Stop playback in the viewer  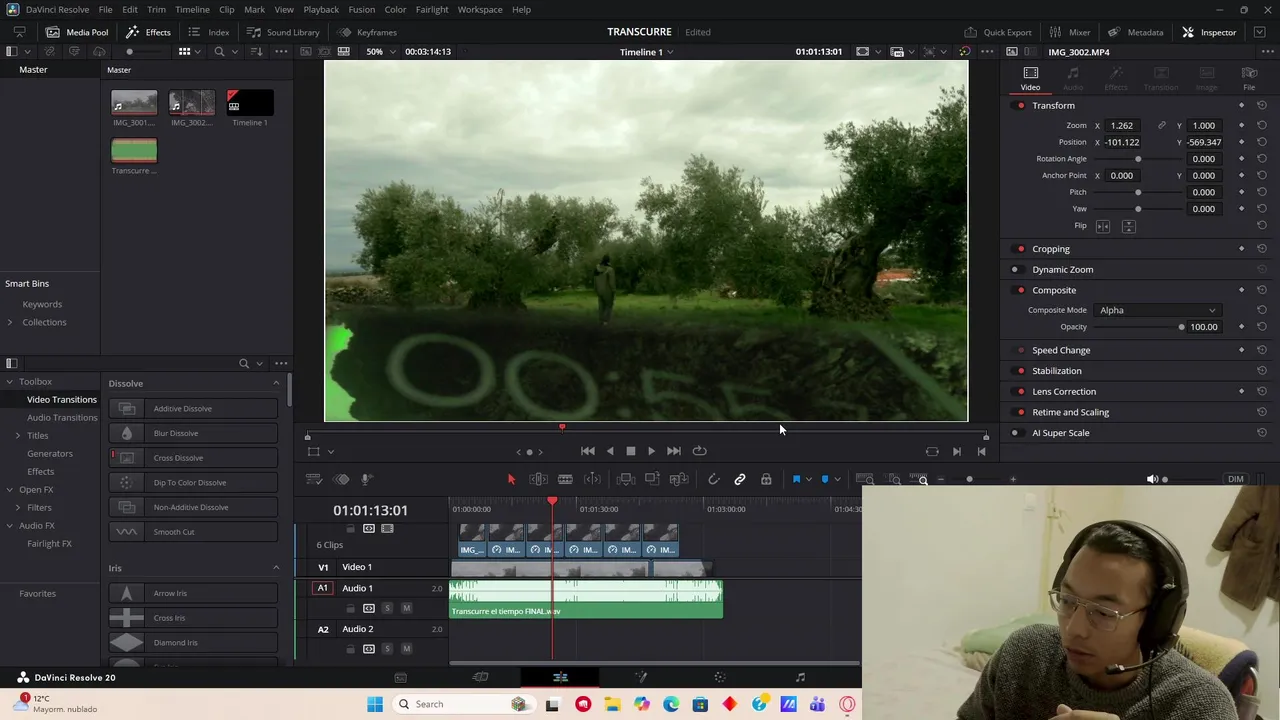631,451
